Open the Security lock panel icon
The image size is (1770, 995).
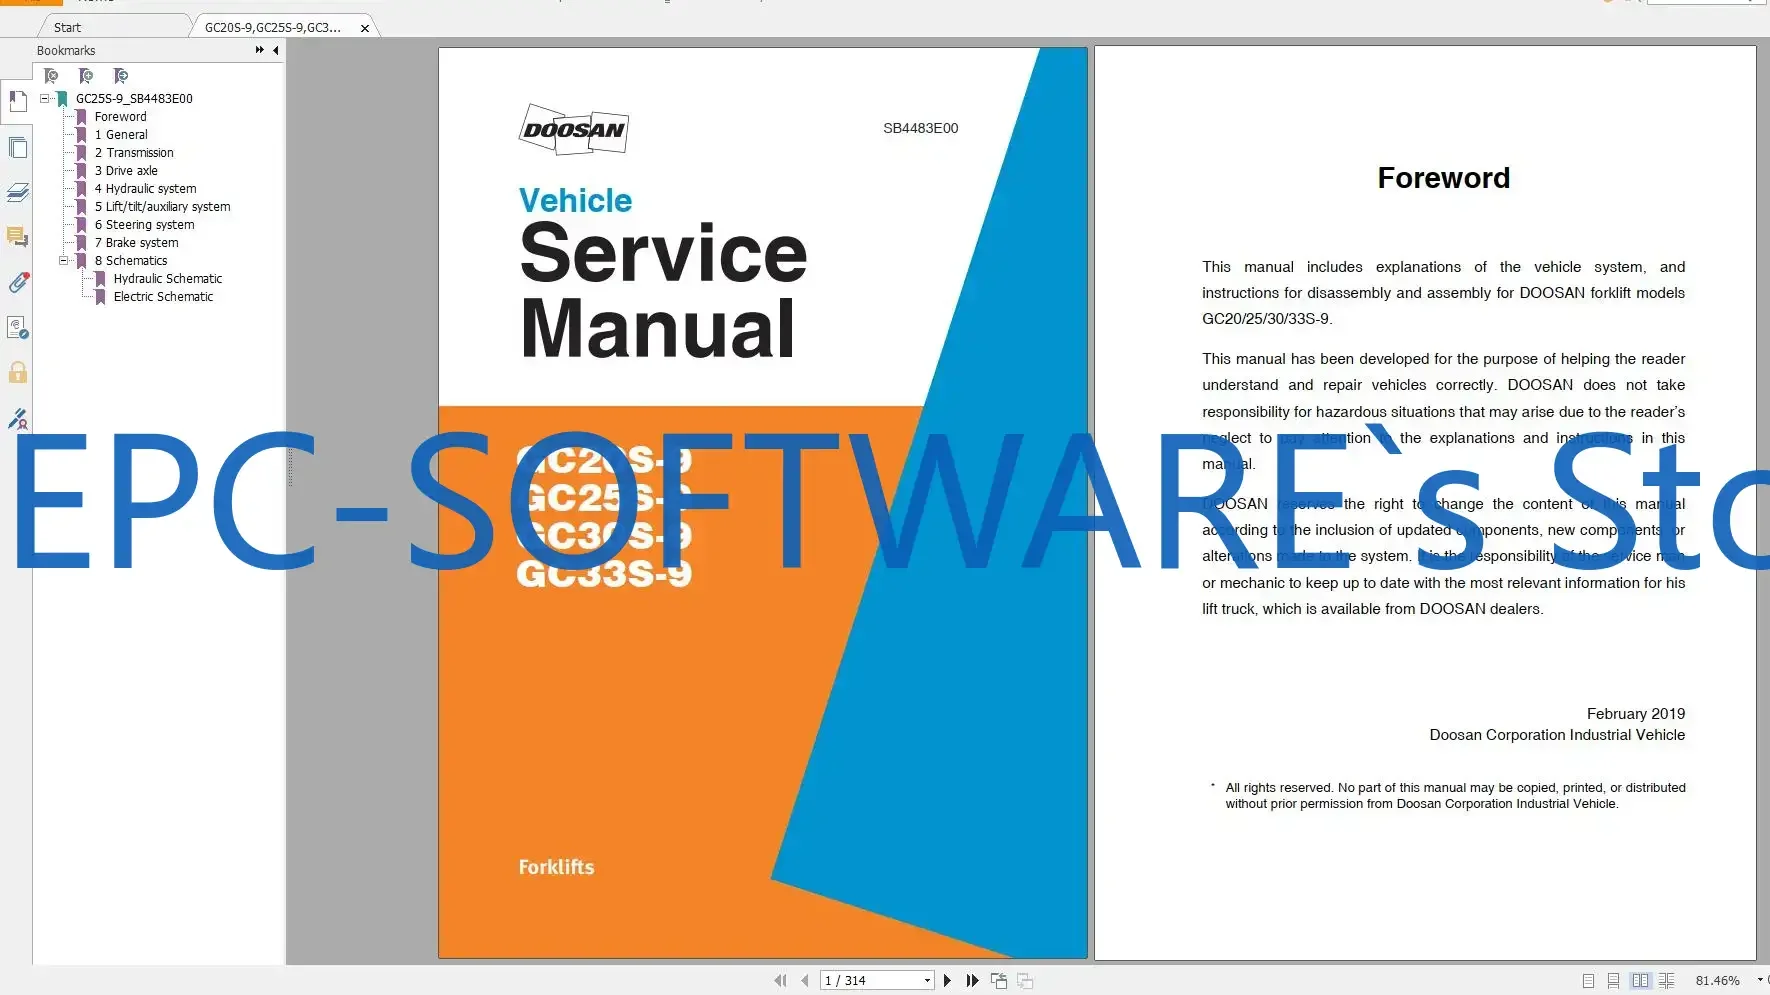17,373
